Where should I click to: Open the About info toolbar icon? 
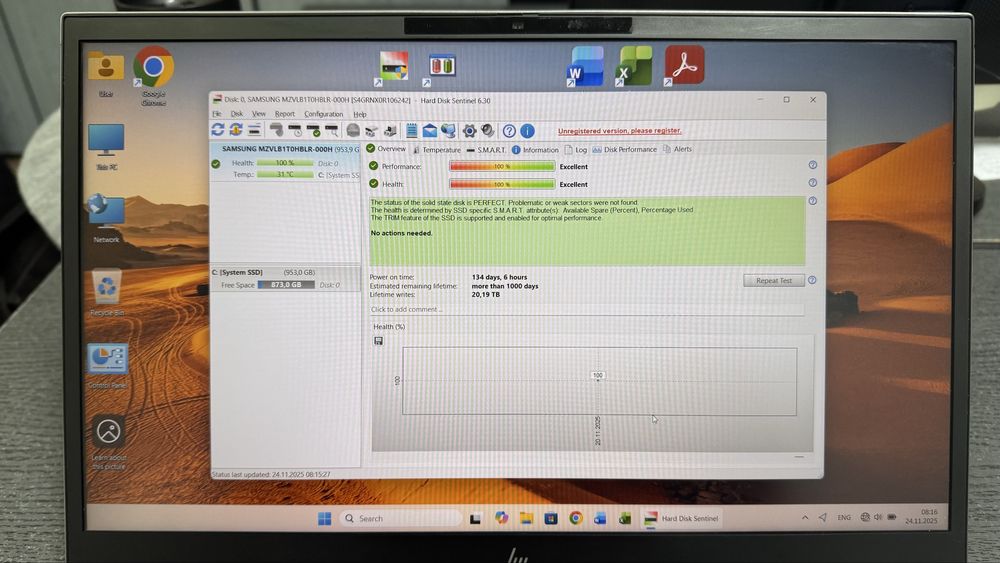(527, 131)
